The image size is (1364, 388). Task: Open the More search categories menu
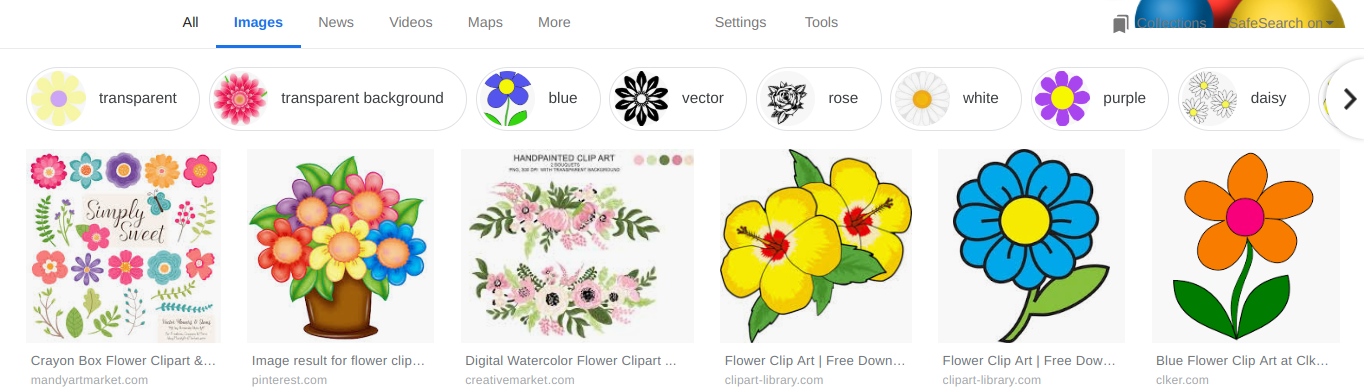(554, 22)
